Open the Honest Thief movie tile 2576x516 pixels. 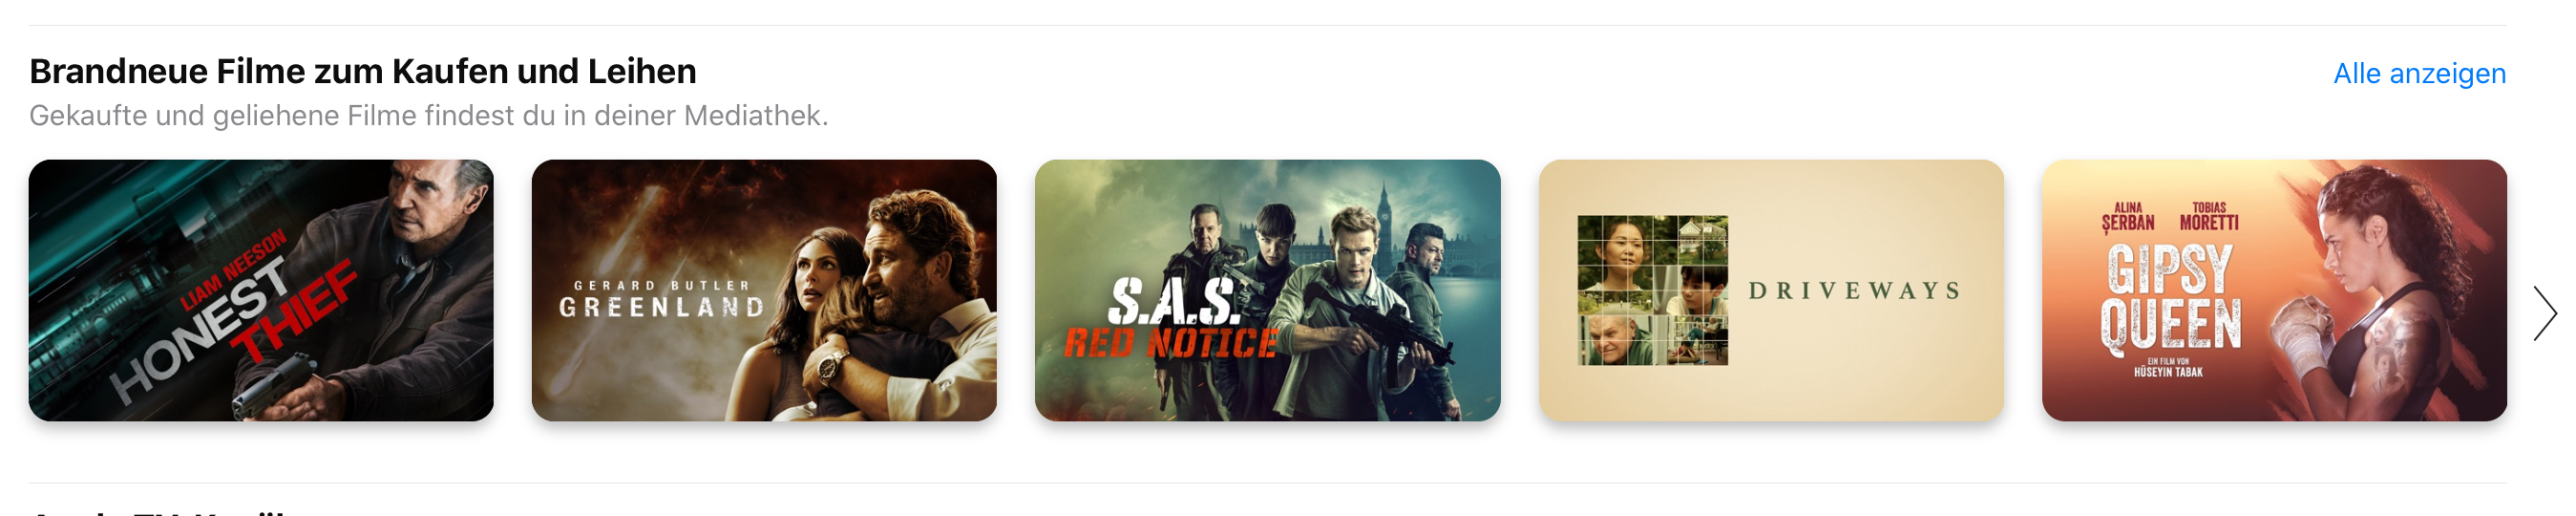[261, 290]
